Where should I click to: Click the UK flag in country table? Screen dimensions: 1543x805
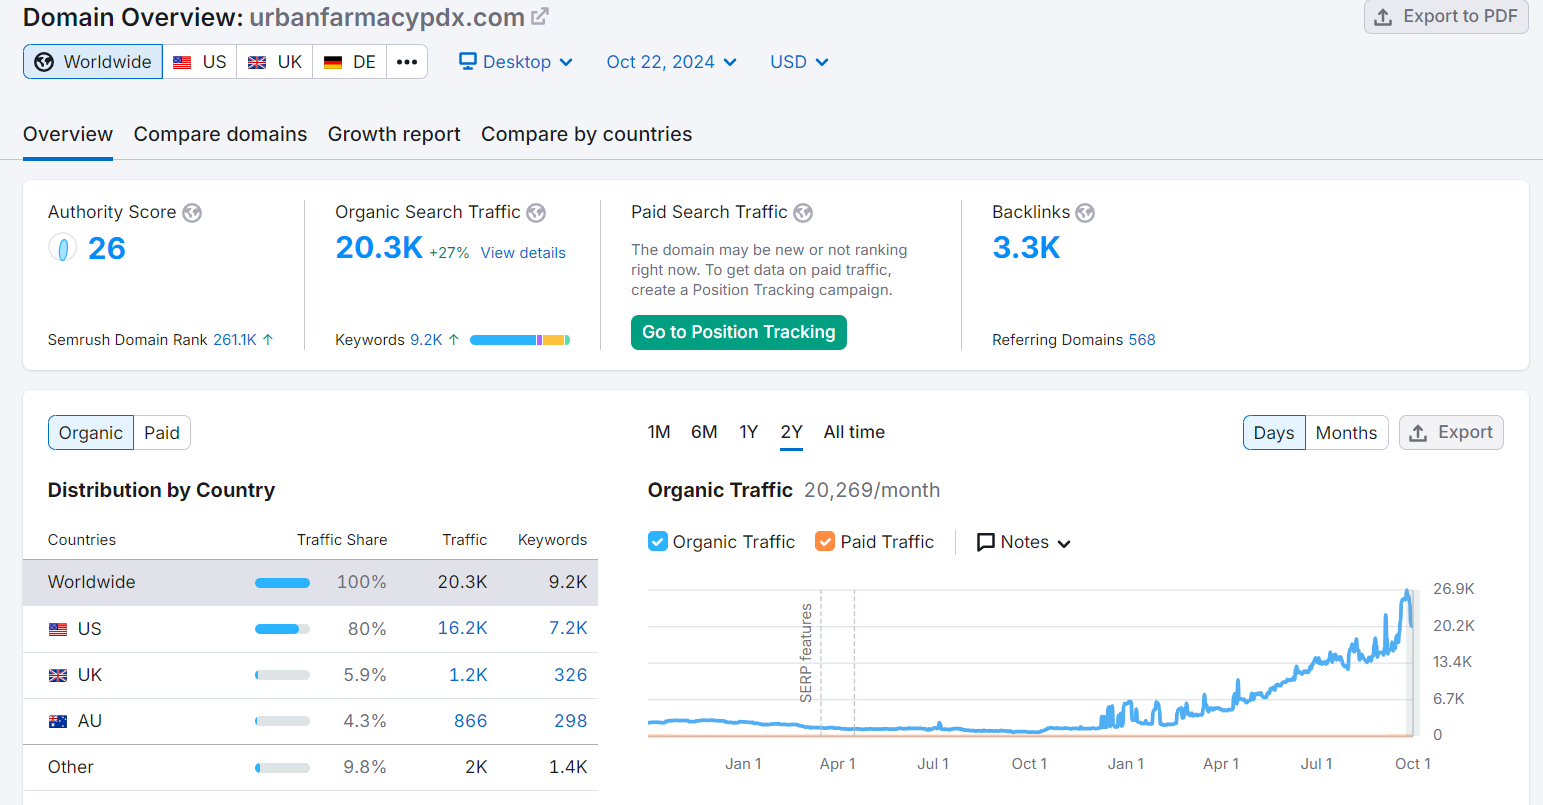pyautogui.click(x=58, y=676)
